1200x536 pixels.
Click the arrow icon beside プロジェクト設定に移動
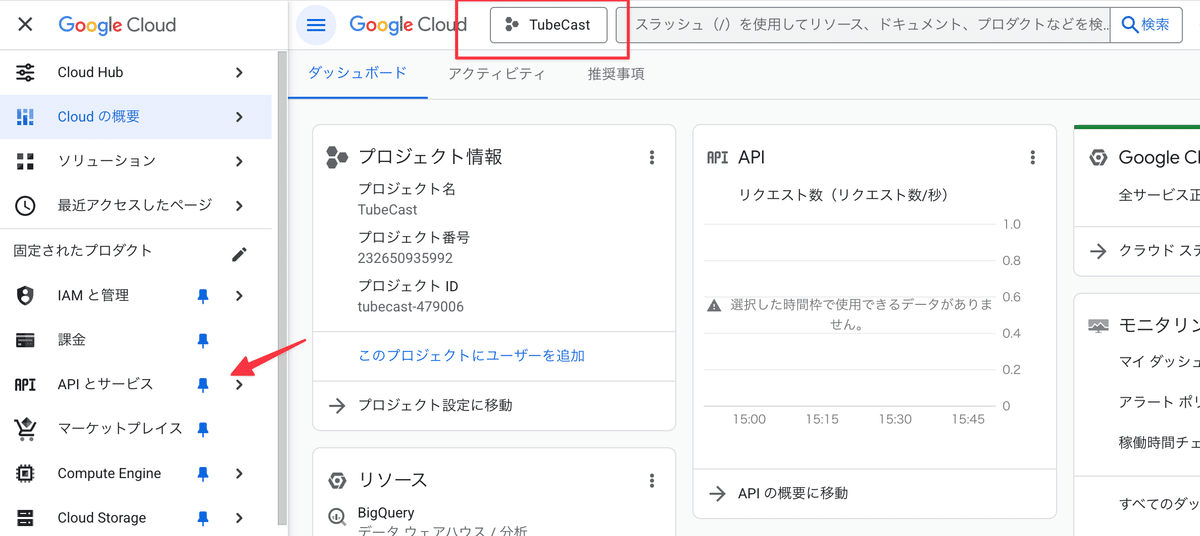click(337, 405)
